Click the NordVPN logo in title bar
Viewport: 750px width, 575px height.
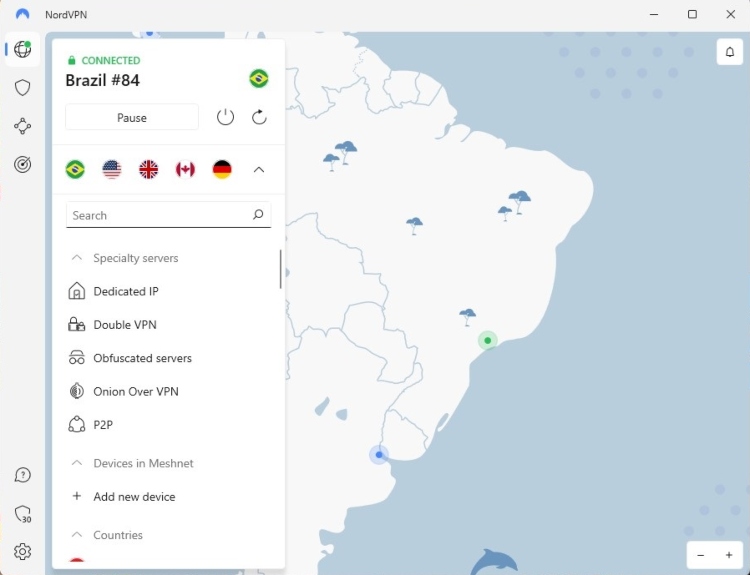[x=22, y=14]
